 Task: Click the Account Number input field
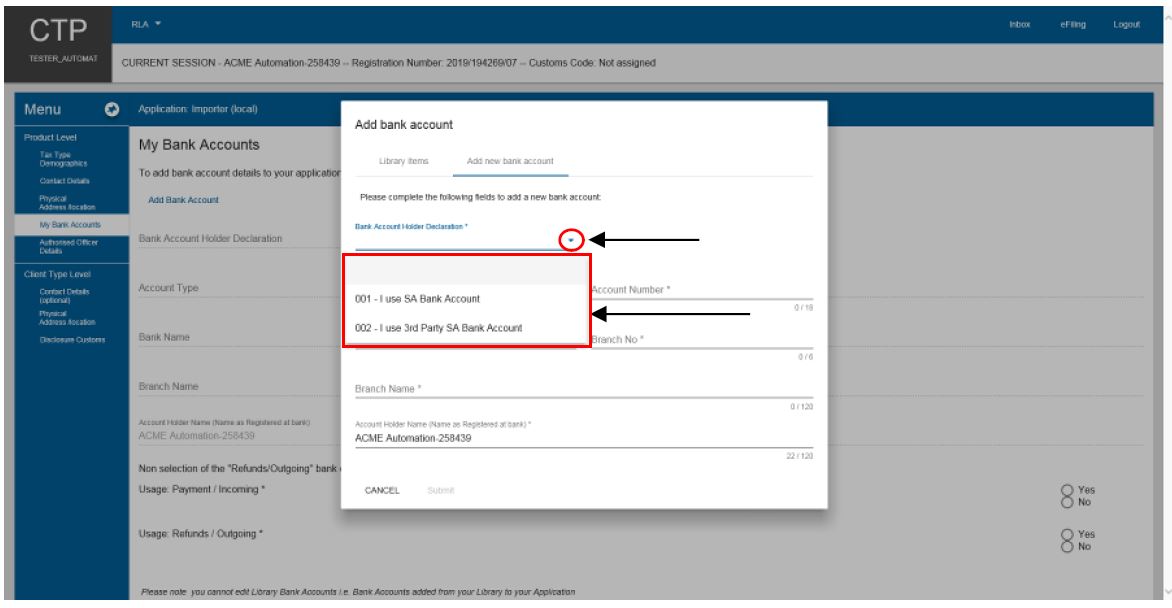[x=702, y=290]
